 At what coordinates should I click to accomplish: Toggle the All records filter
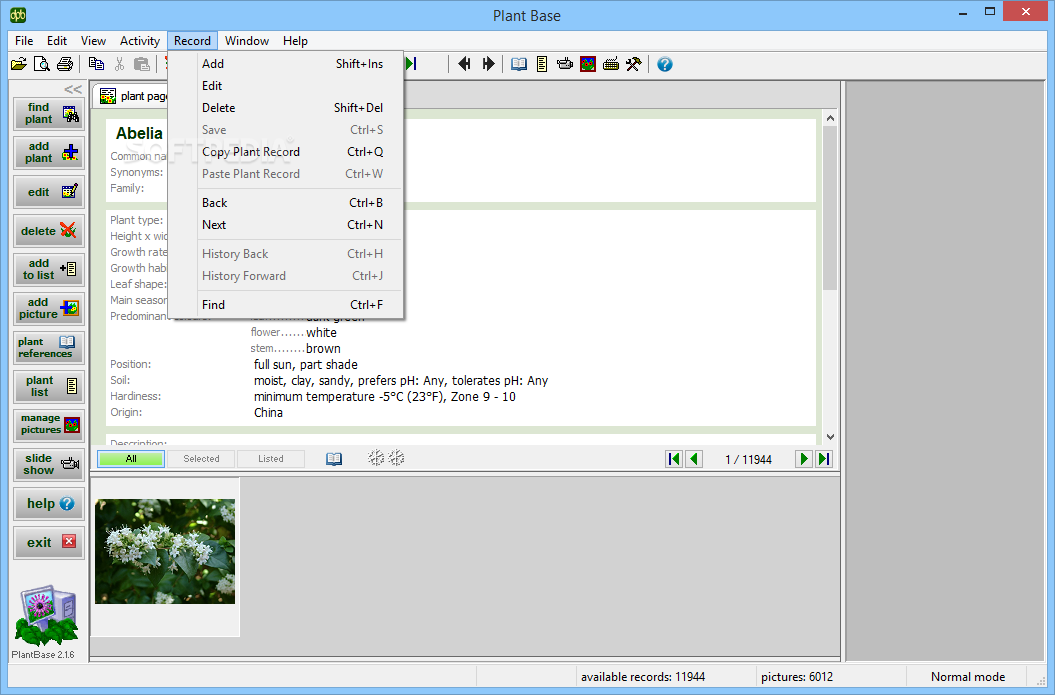(x=131, y=459)
